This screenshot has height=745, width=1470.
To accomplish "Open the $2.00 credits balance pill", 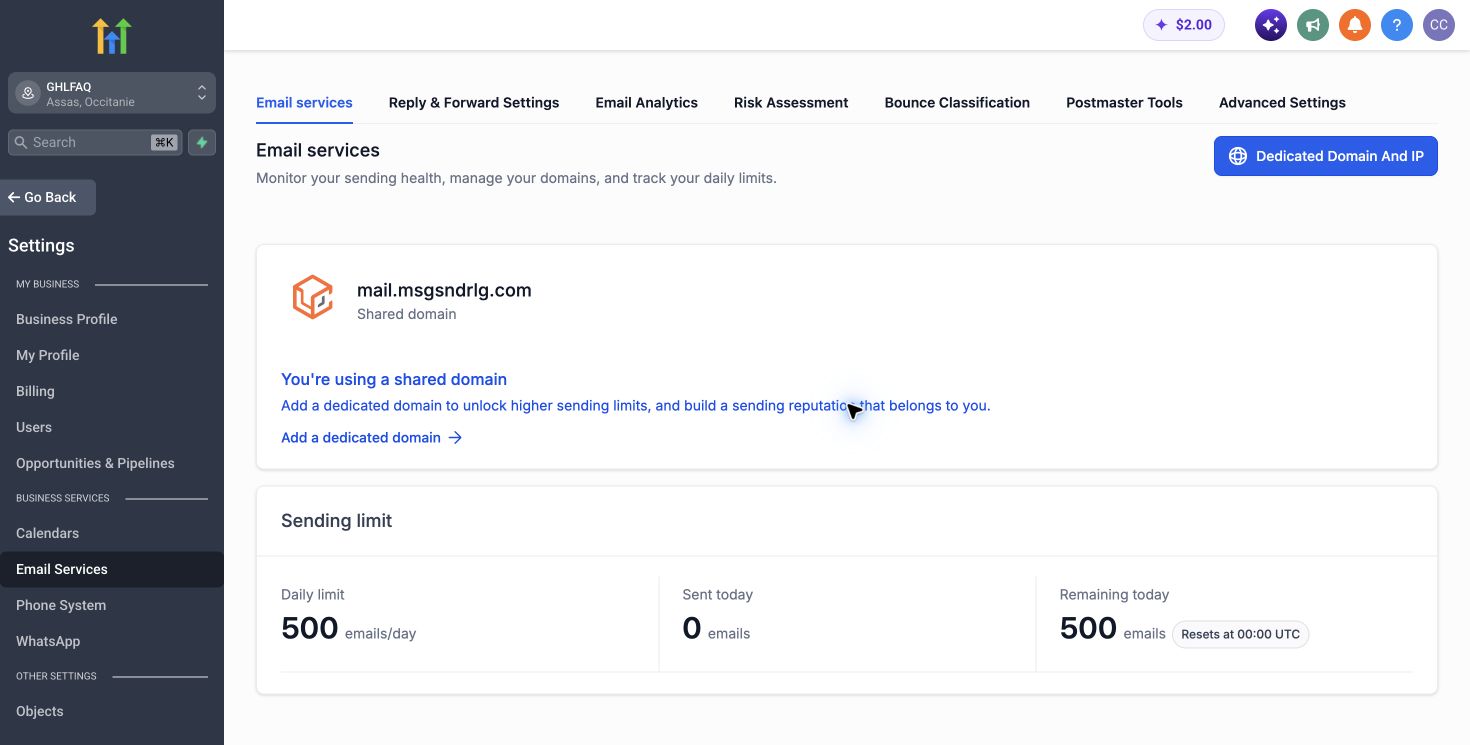I will pos(1184,25).
